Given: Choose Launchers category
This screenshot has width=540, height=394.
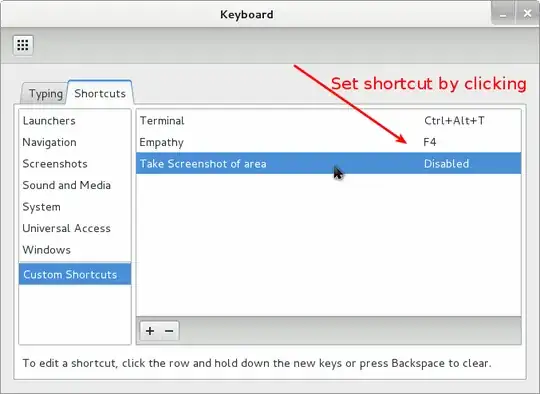Looking at the screenshot, I should point(75,121).
